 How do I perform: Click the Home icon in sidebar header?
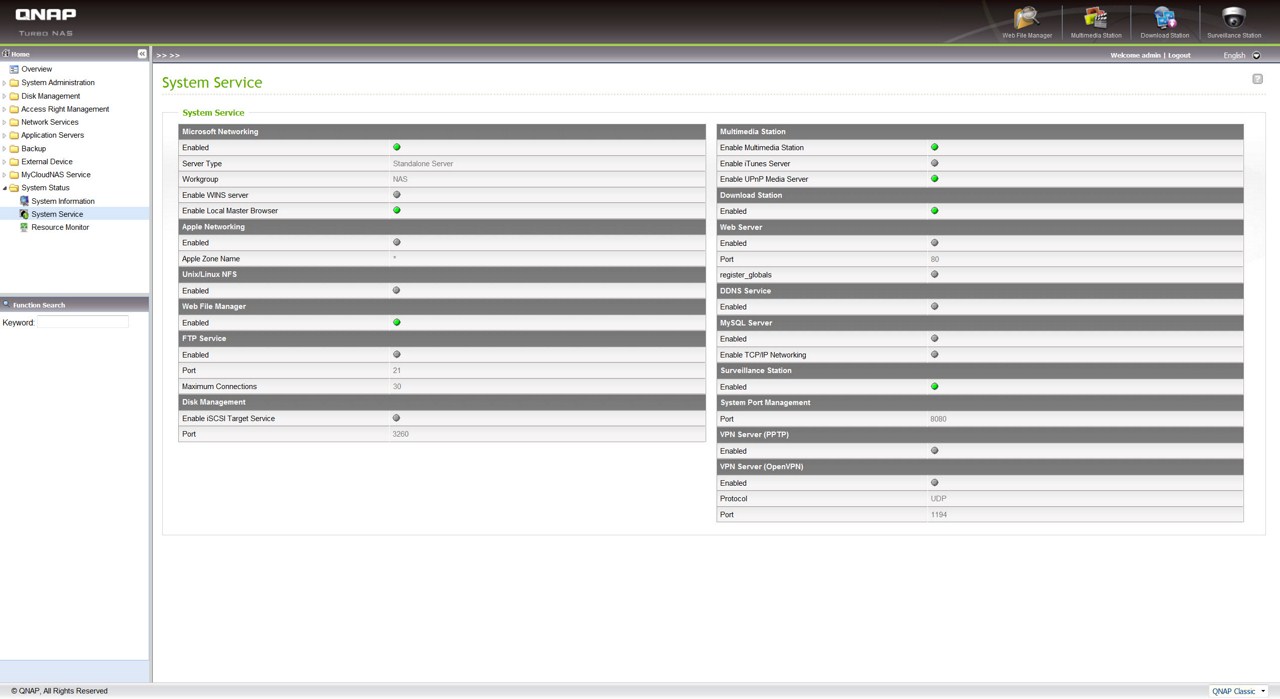coord(6,54)
